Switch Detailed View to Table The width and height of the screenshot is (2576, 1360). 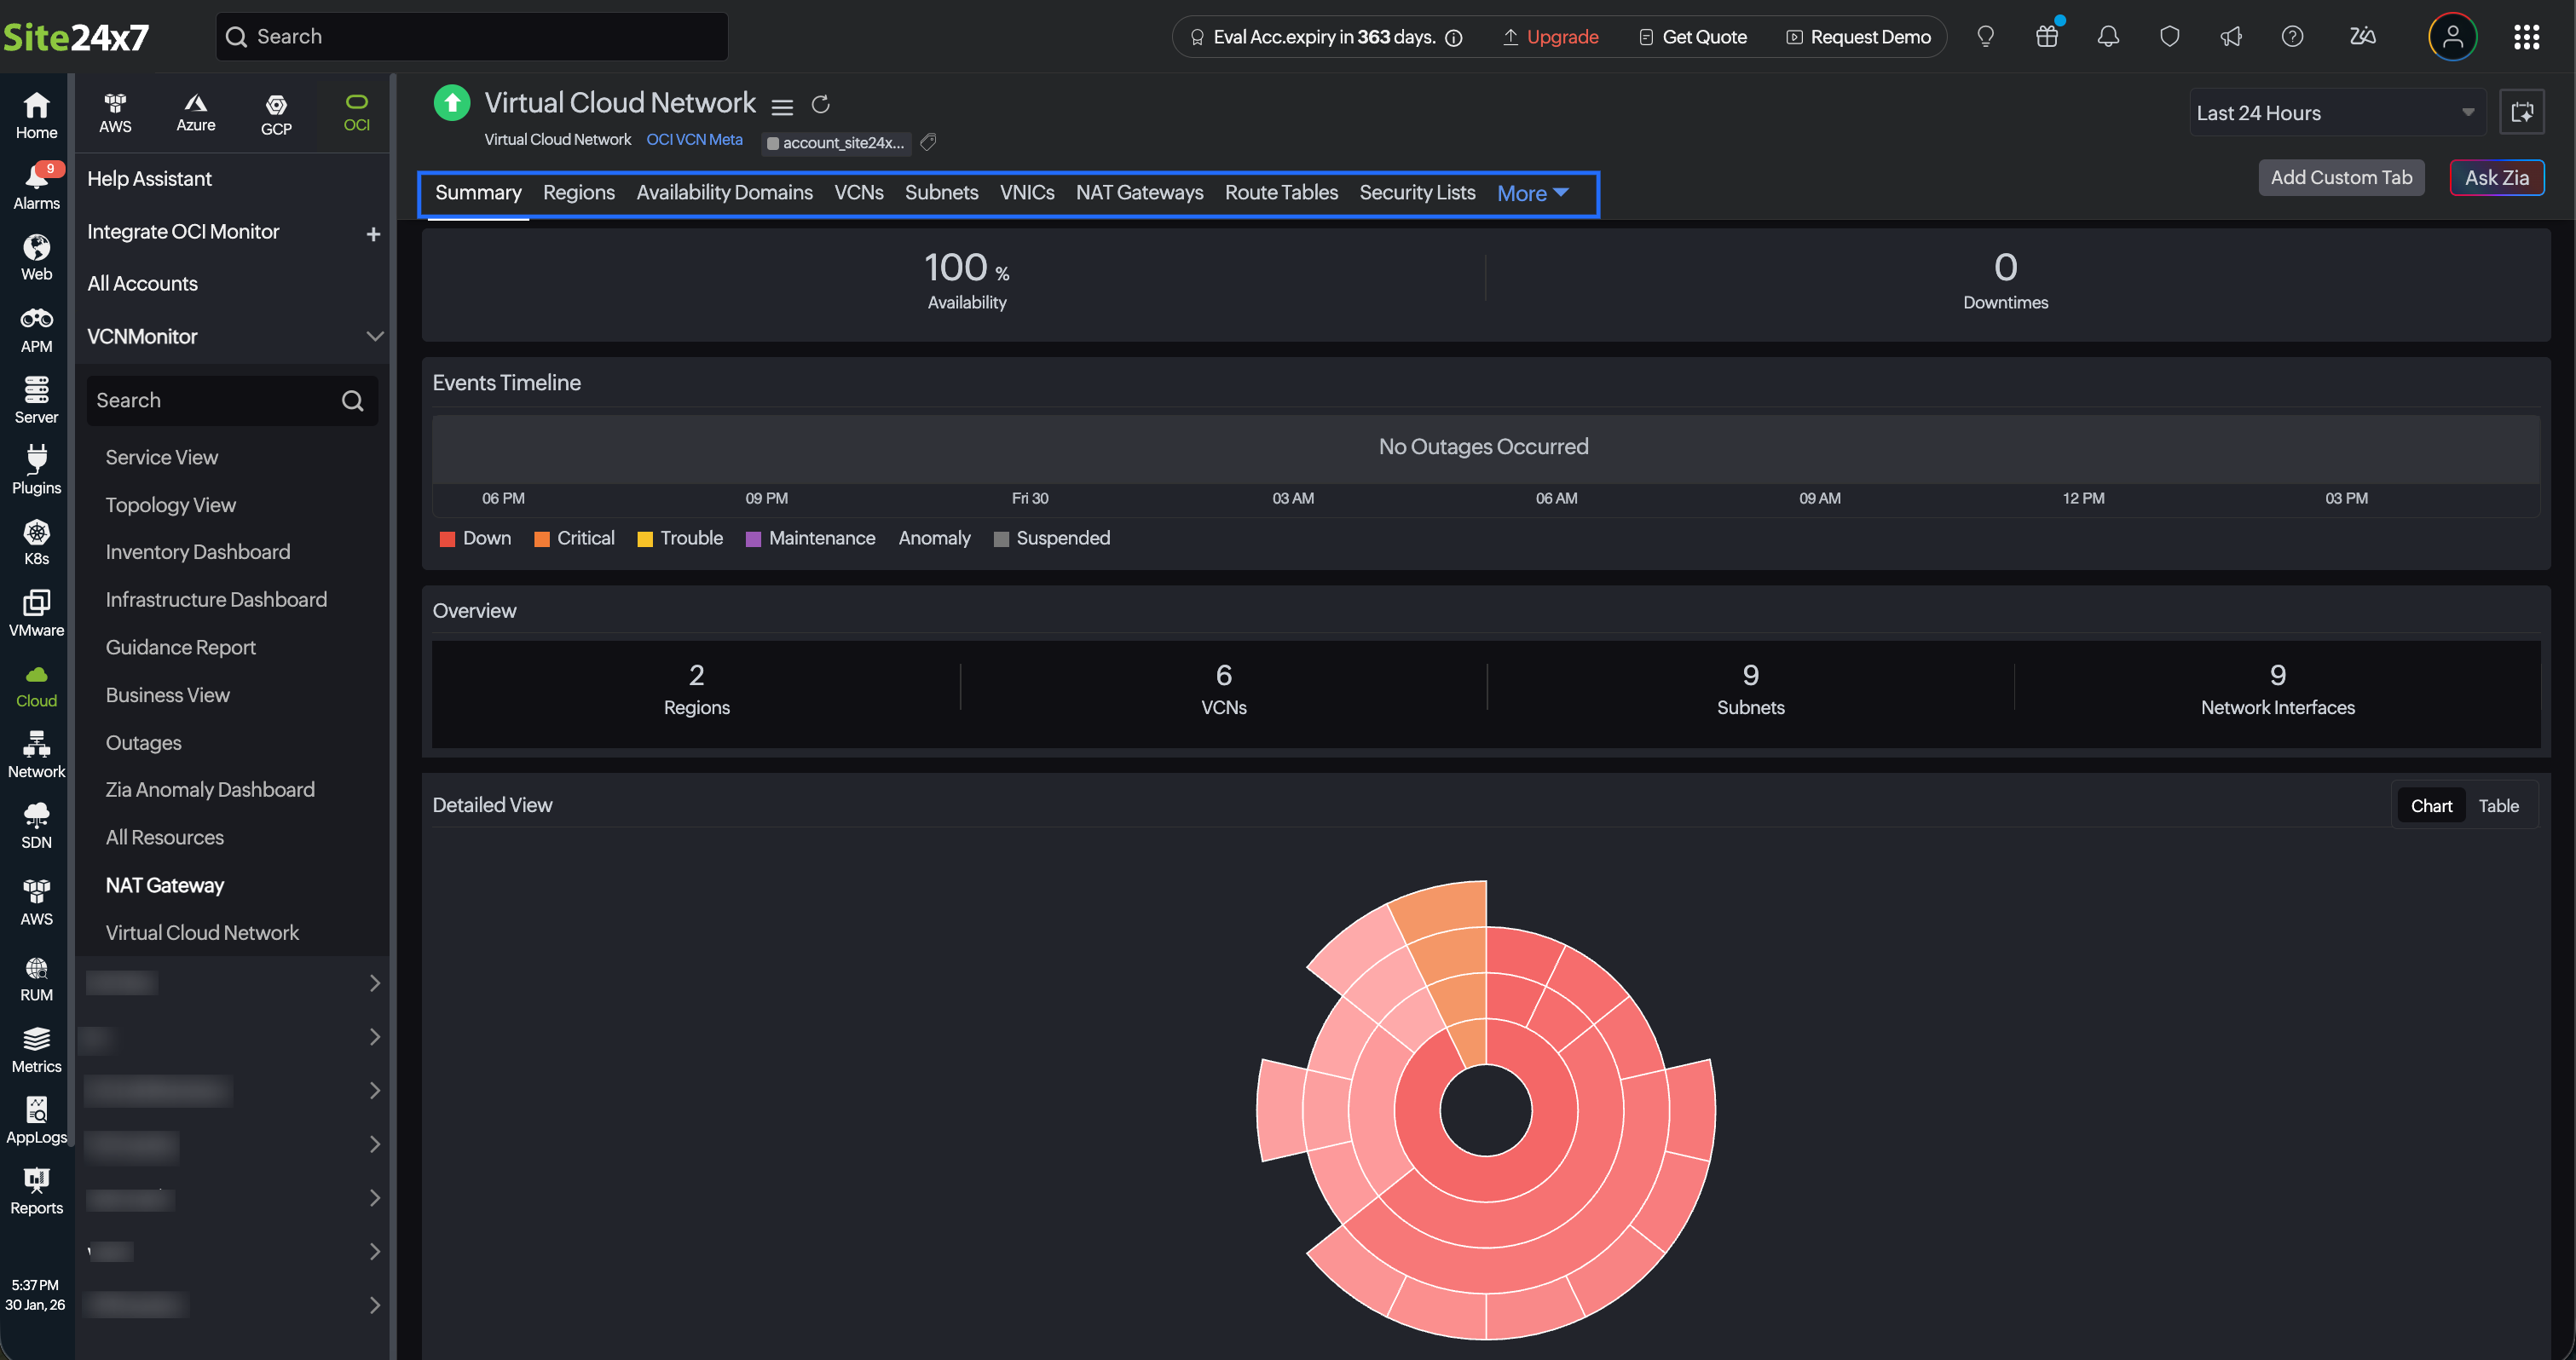coord(2498,805)
